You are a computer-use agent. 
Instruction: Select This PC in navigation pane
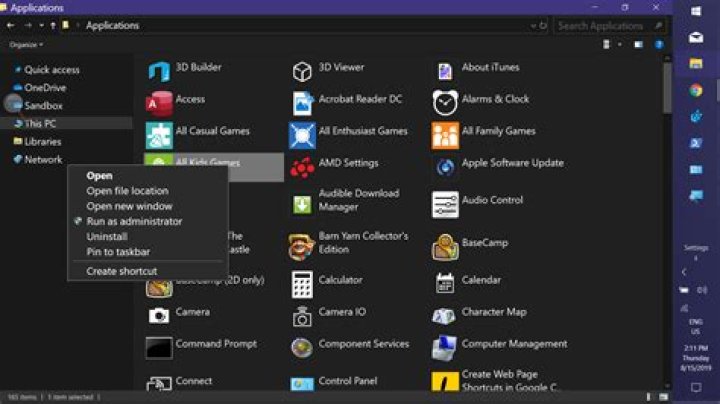coord(40,123)
